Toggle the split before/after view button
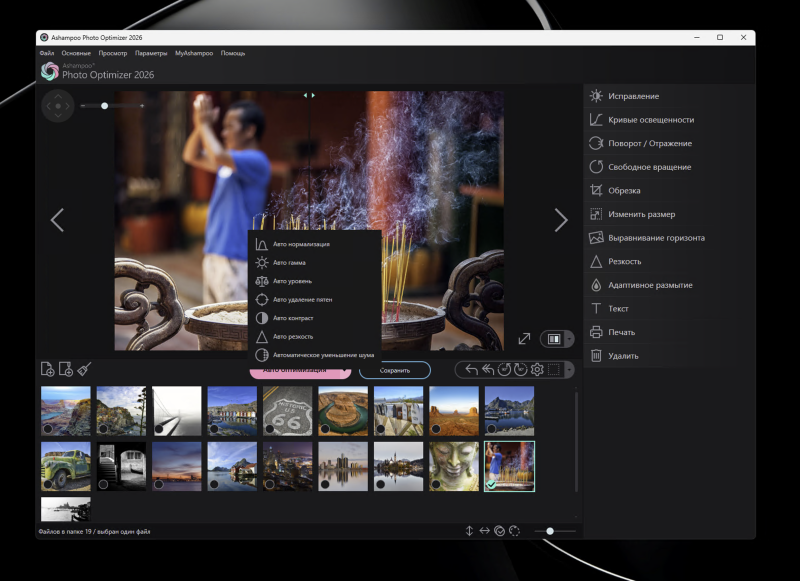Screen dimensions: 800x581 [x=554, y=339]
